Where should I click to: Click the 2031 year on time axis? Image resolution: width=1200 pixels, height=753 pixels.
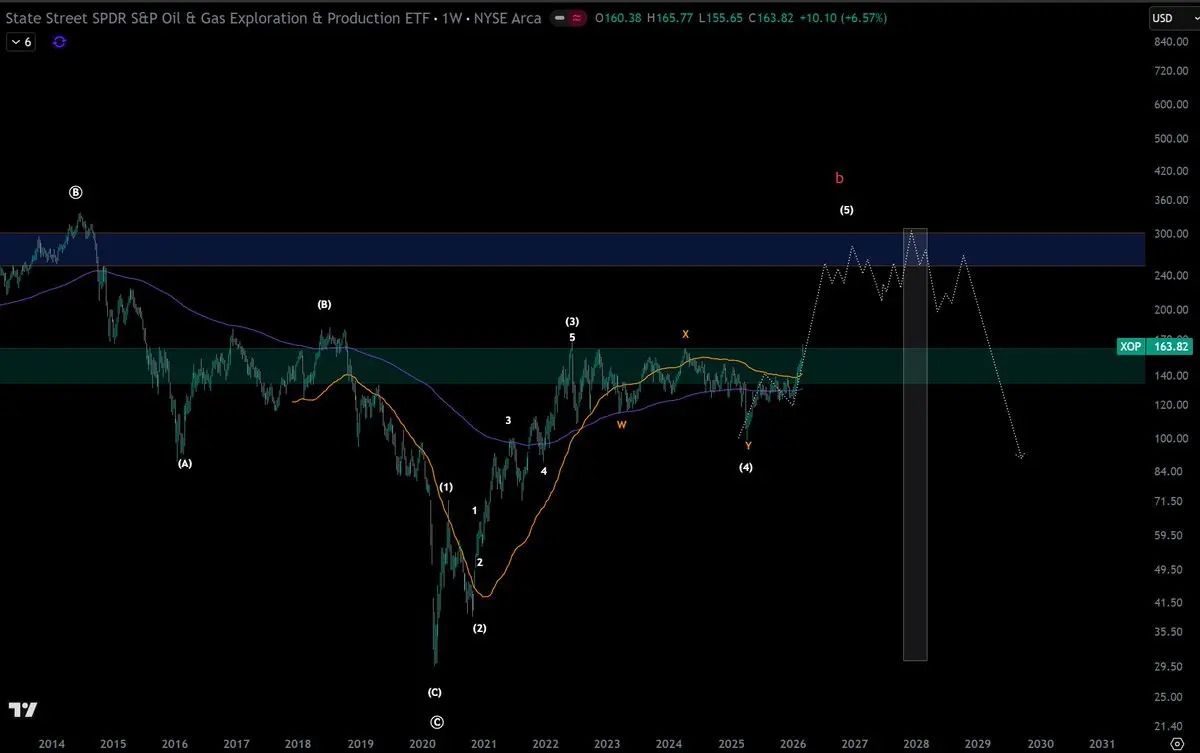[x=1102, y=743]
